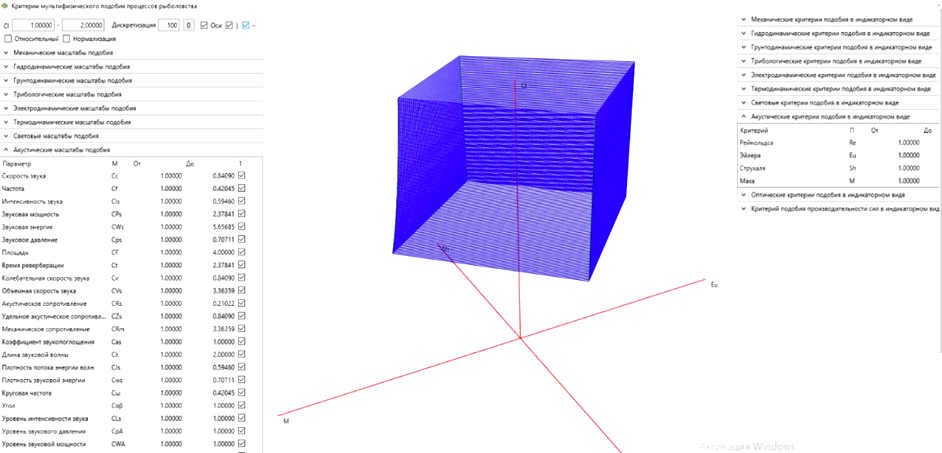Toggle the Оси checkbox

point(205,24)
